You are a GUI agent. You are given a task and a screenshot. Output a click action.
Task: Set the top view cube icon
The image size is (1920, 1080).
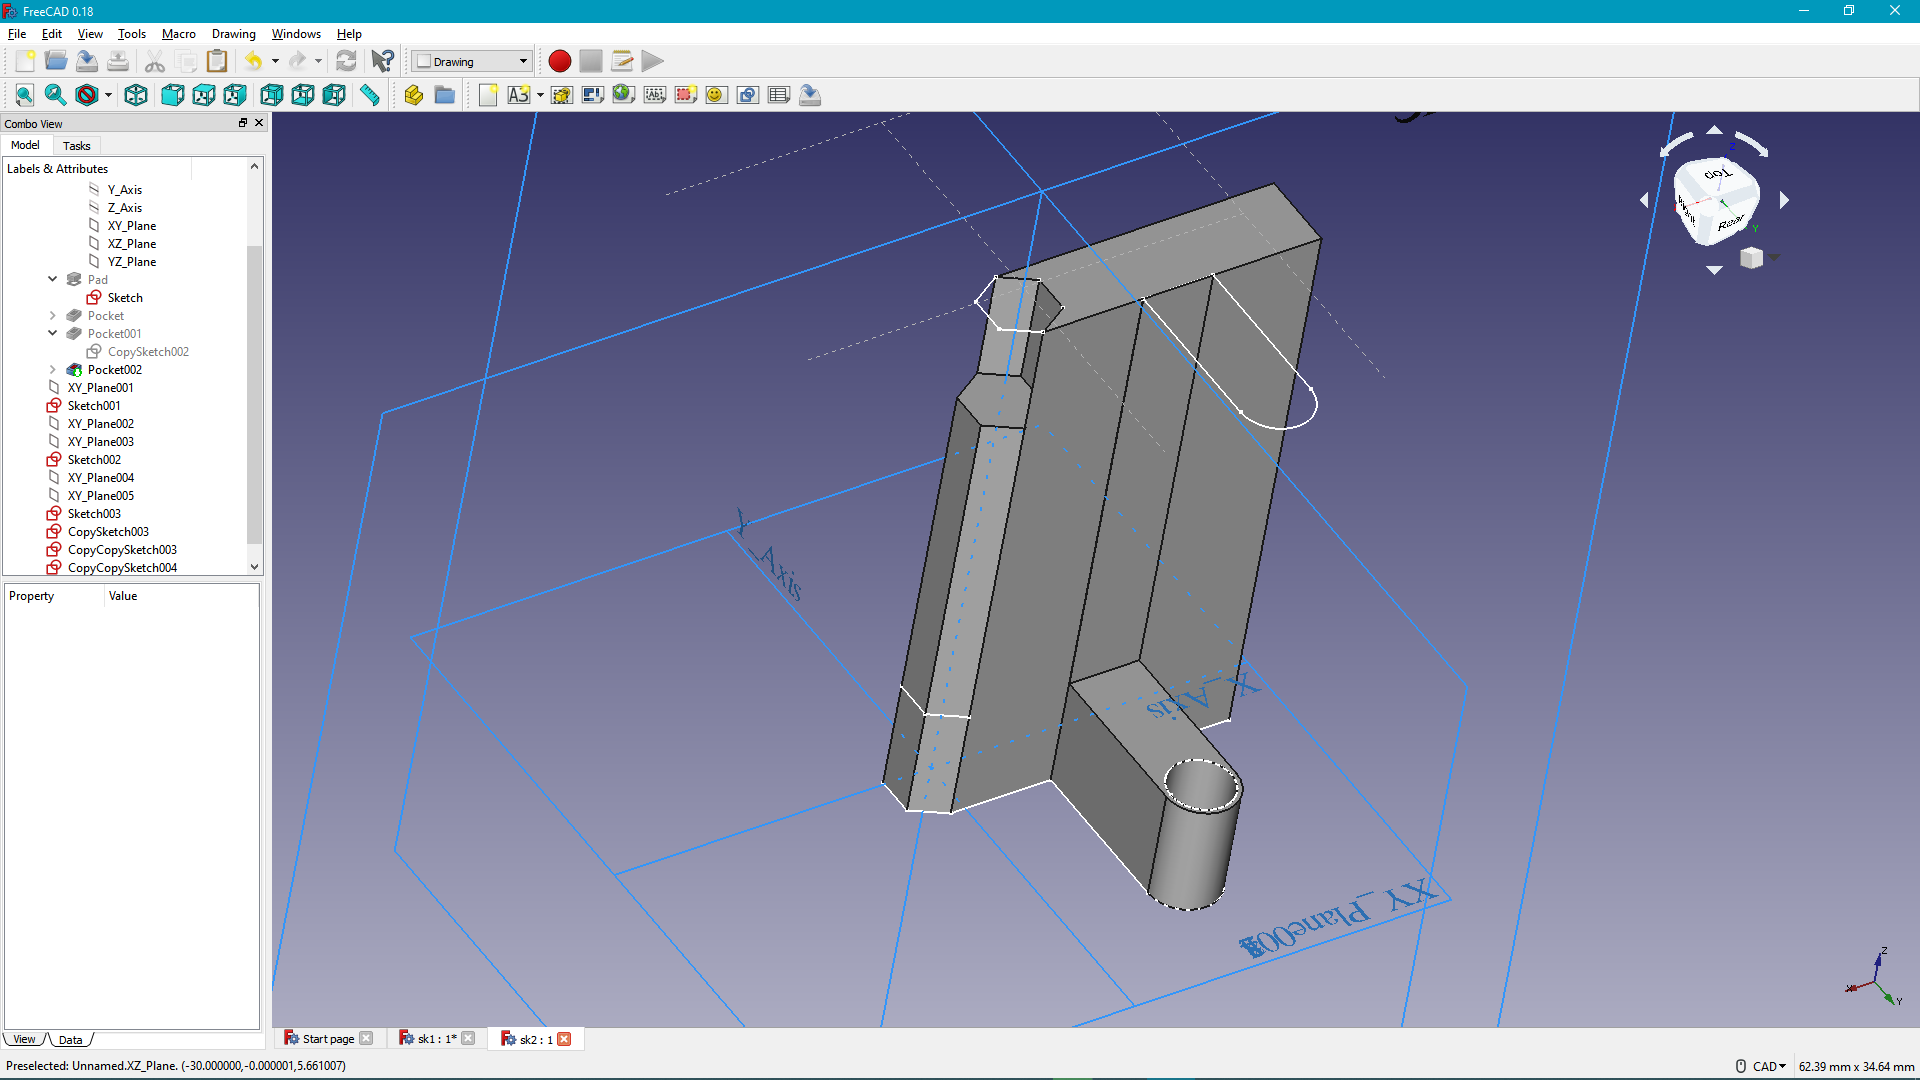pos(204,95)
